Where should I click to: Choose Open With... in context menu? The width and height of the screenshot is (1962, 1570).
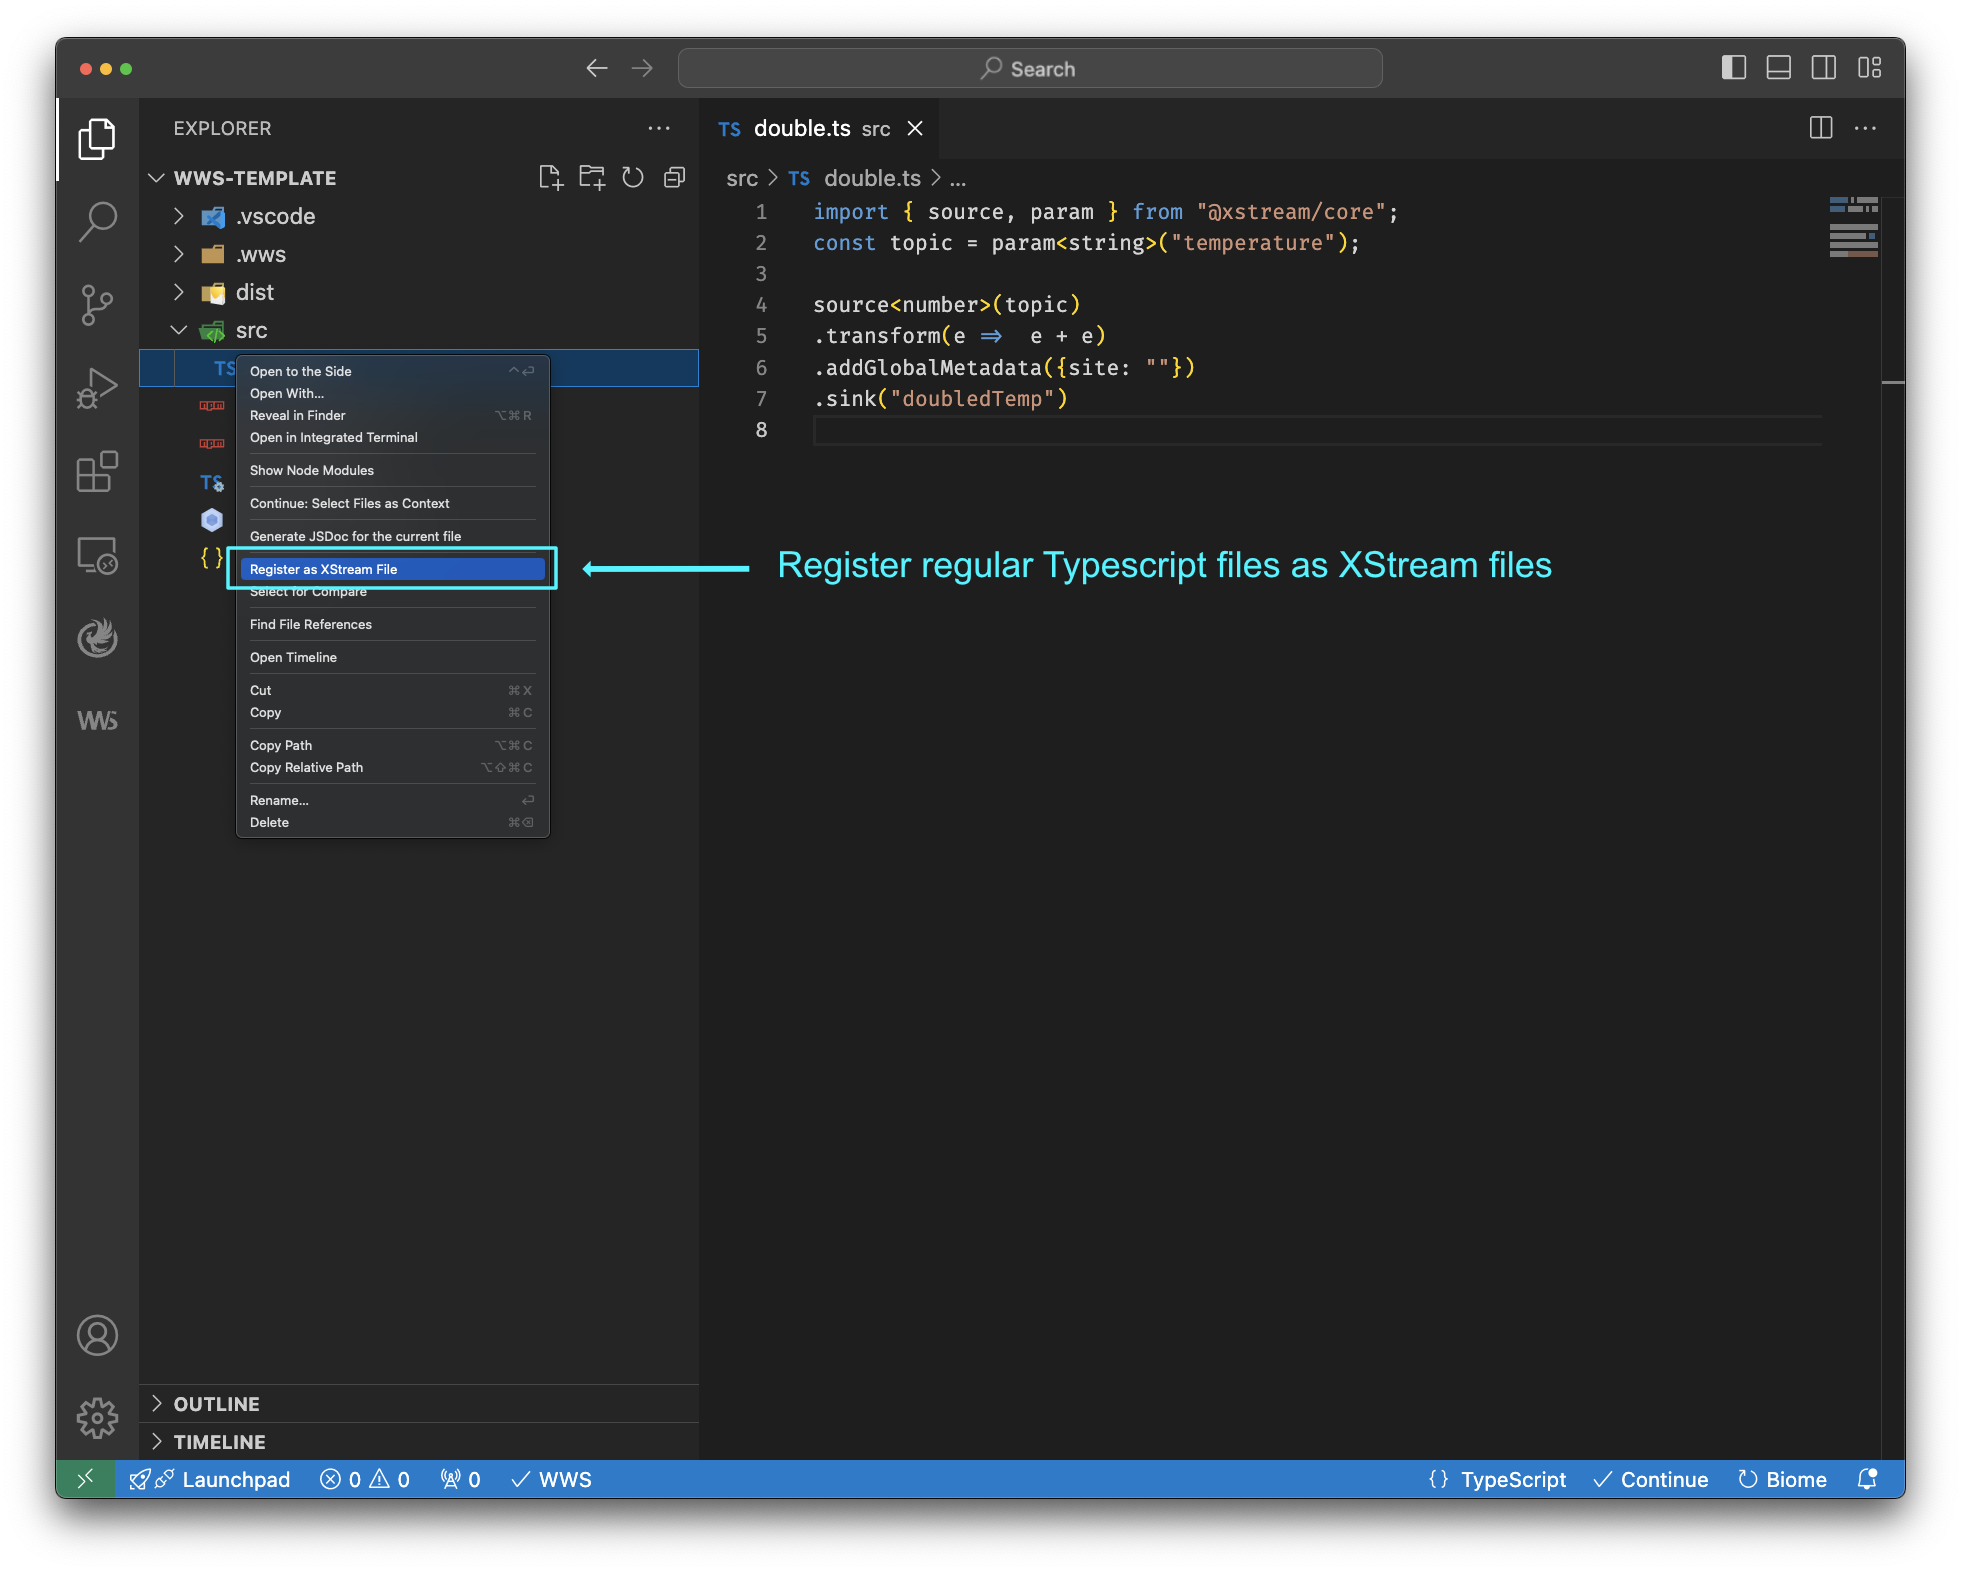[x=392, y=393]
